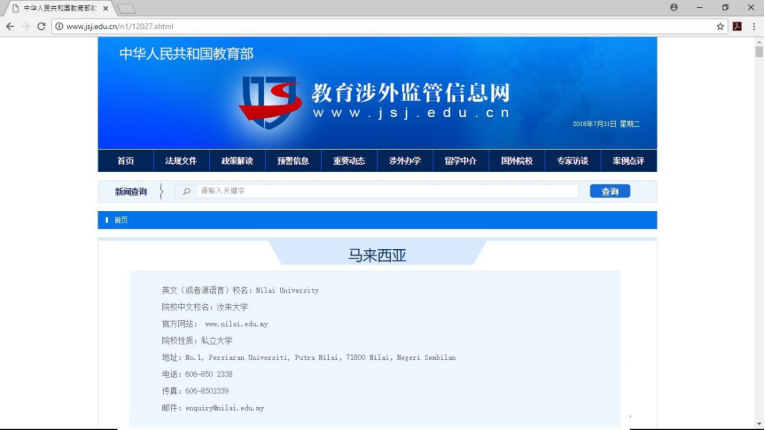Open the 政策解读 navigation item
Viewport: 765px width, 430px height.
tap(237, 161)
